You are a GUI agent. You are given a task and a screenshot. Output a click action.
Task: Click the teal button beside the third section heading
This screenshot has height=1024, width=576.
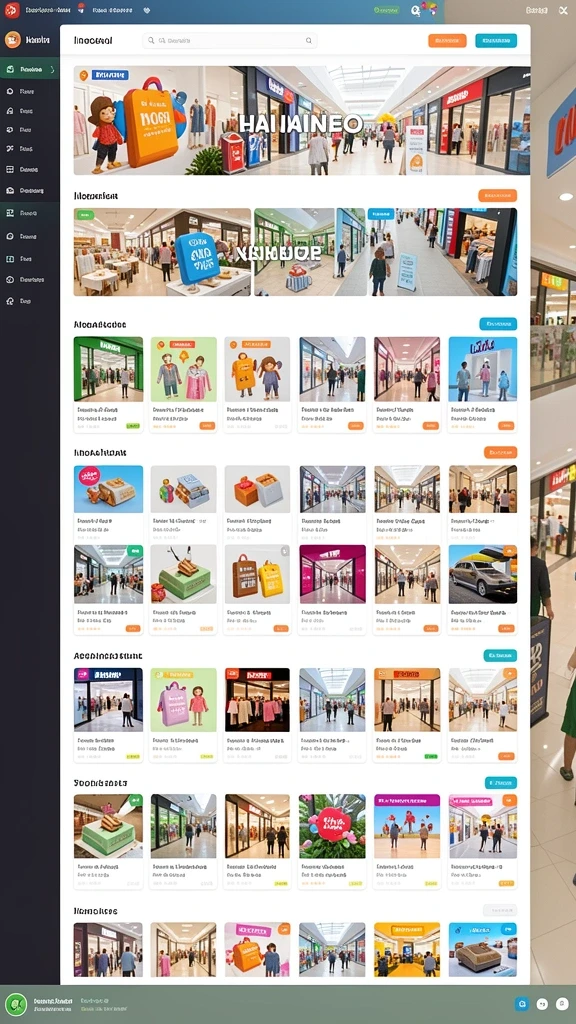[x=498, y=323]
